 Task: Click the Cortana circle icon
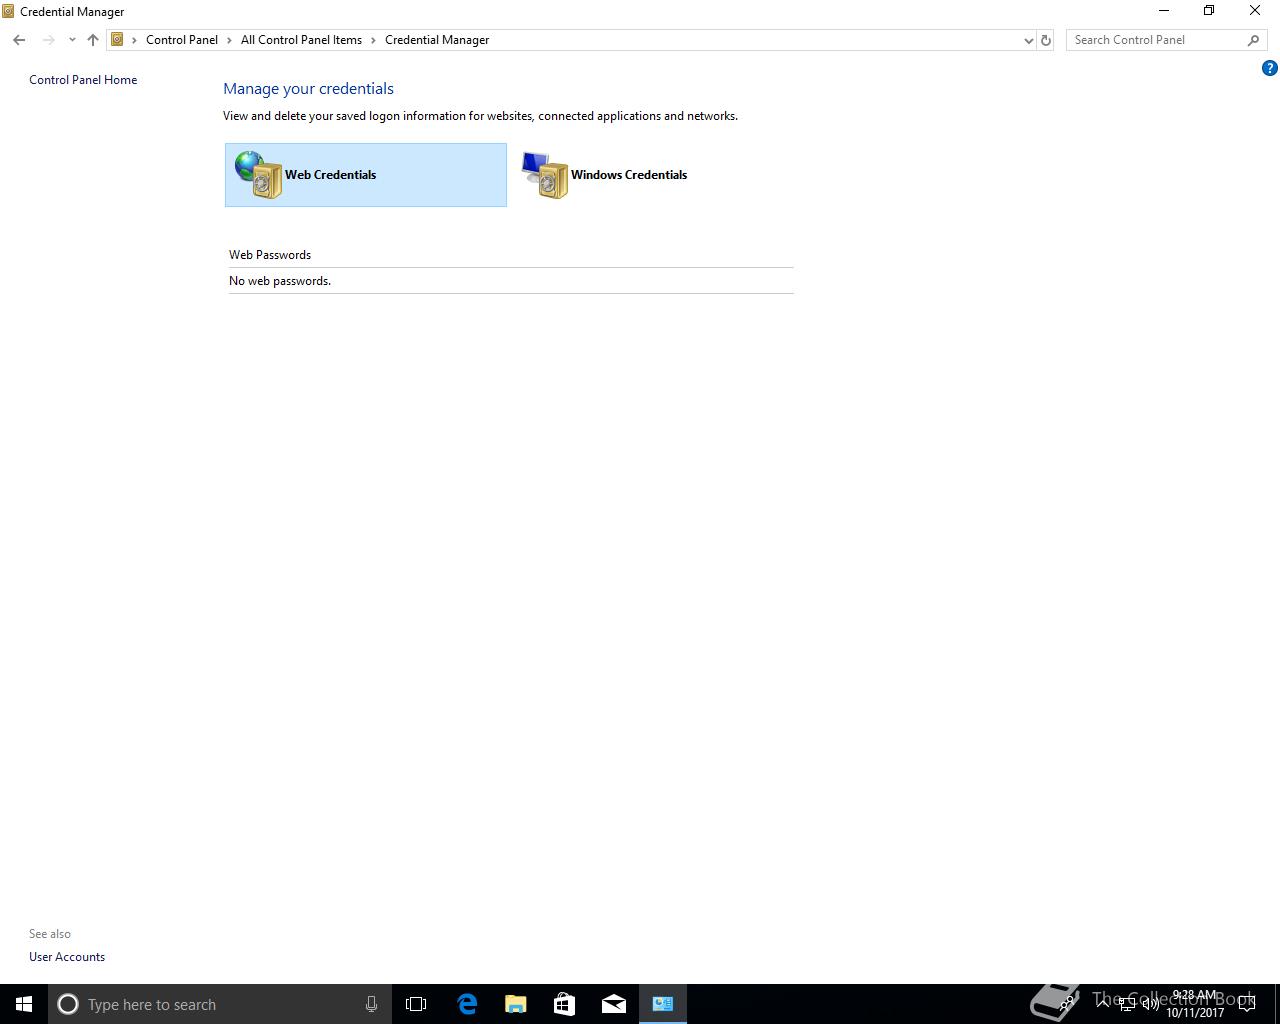click(68, 1004)
